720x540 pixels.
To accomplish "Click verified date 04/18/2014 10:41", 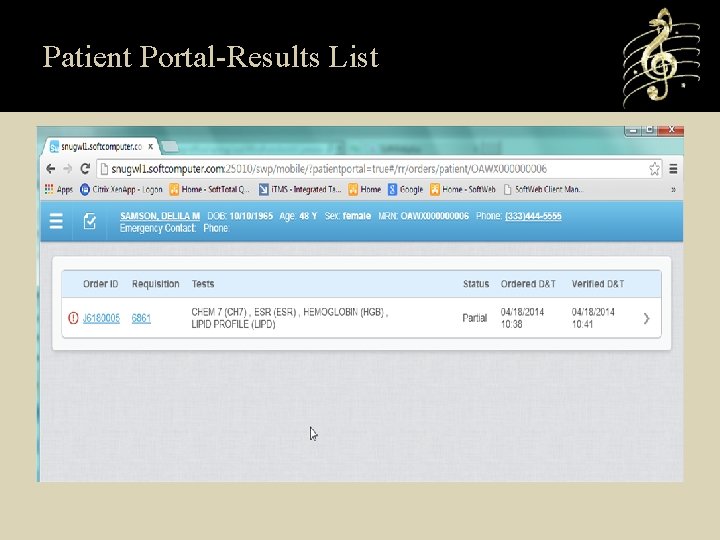I will pyautogui.click(x=593, y=318).
